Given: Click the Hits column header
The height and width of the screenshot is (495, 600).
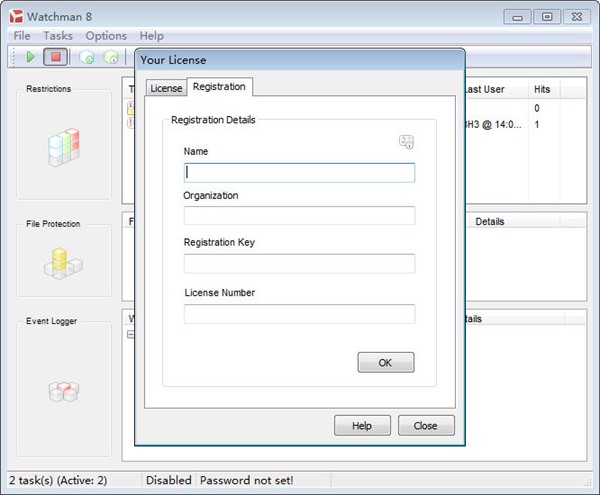Looking at the screenshot, I should coord(543,89).
